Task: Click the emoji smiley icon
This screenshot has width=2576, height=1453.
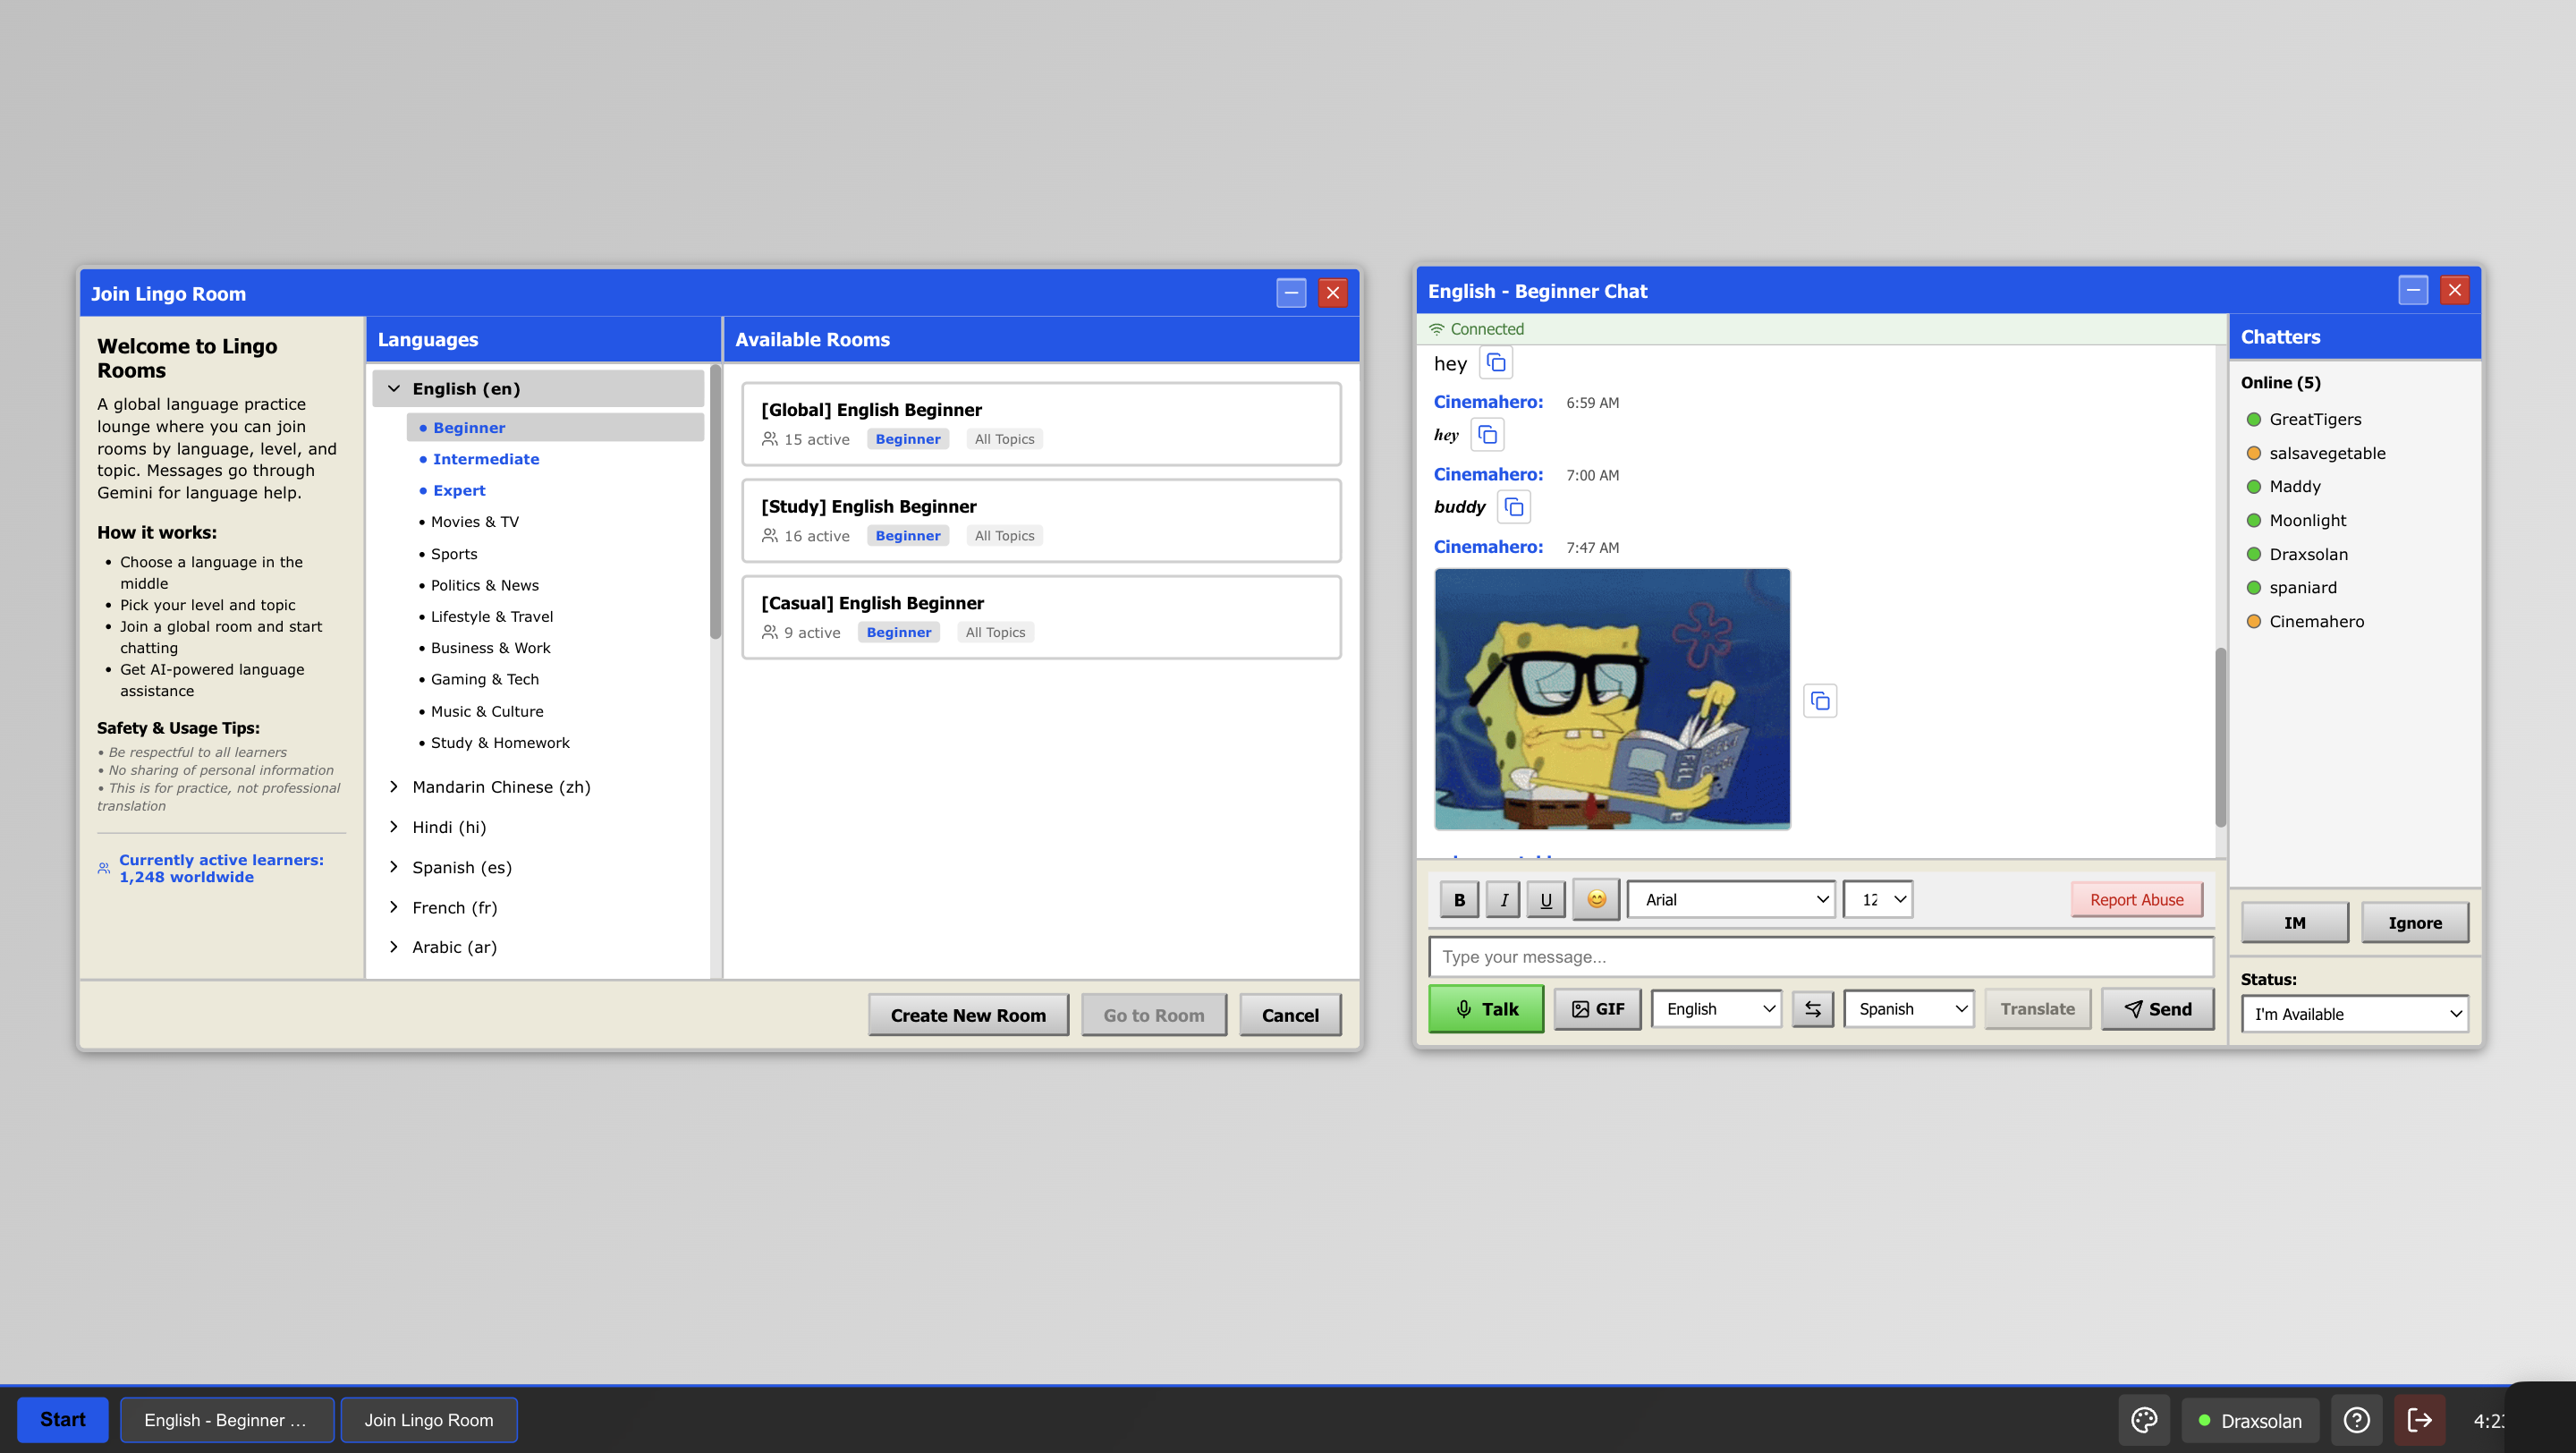Action: click(x=1596, y=899)
